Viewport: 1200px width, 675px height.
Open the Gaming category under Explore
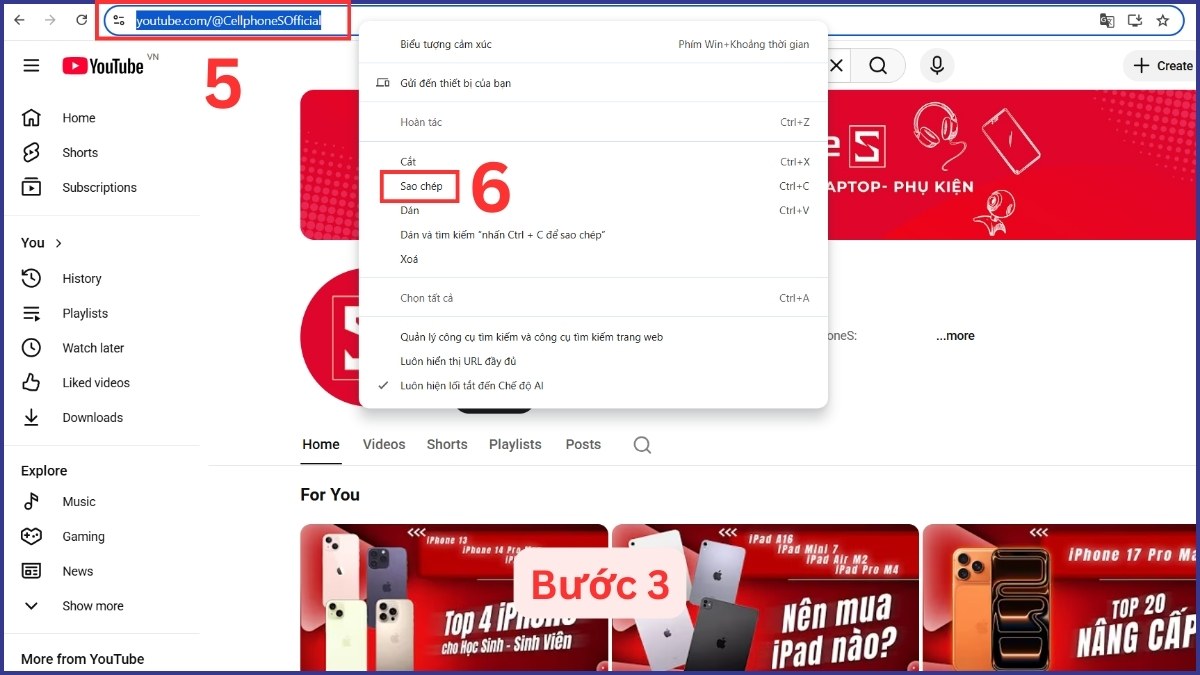84,536
